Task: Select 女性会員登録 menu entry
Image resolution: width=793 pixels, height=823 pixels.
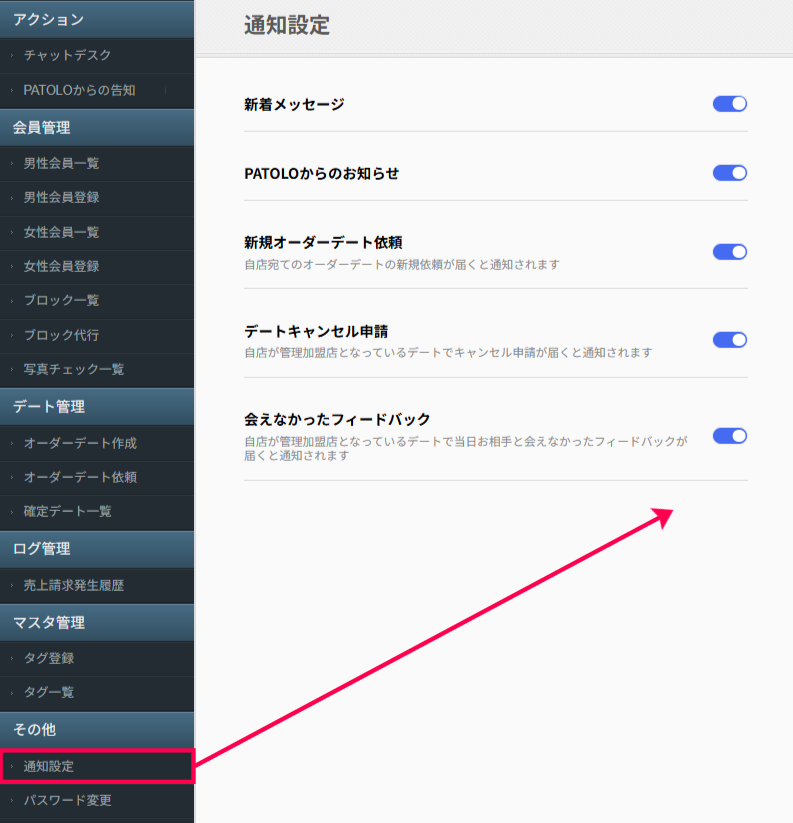Action: click(61, 266)
